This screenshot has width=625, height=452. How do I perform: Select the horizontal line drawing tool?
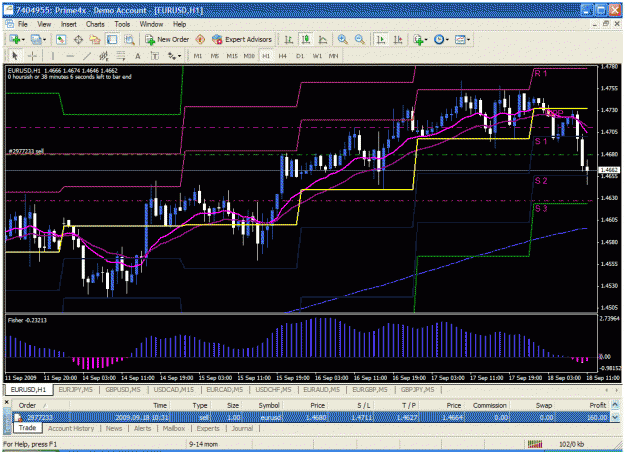[x=70, y=56]
